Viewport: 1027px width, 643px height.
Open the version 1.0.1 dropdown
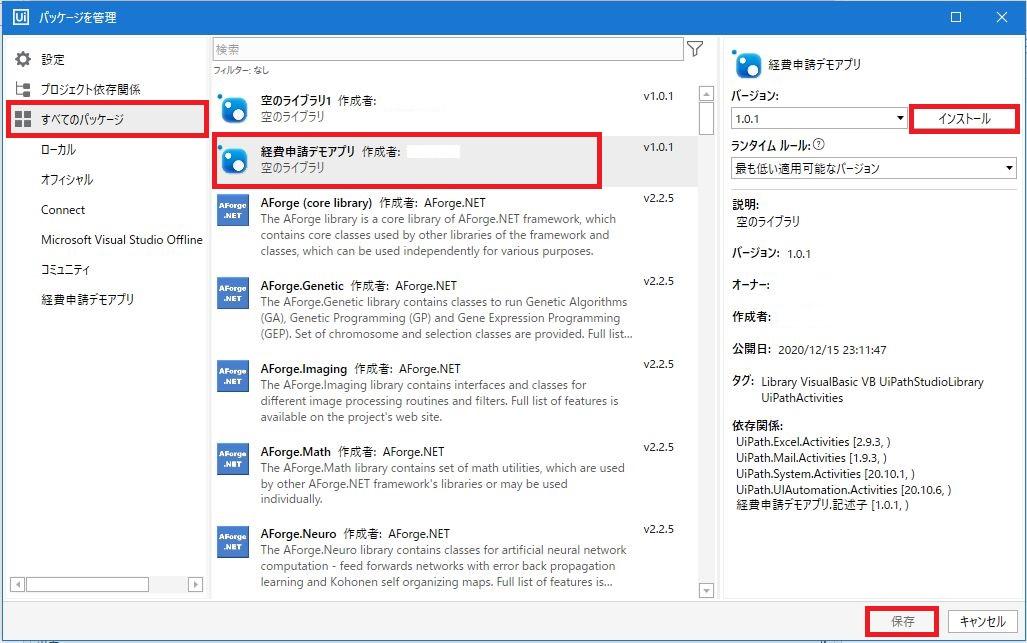(x=819, y=119)
